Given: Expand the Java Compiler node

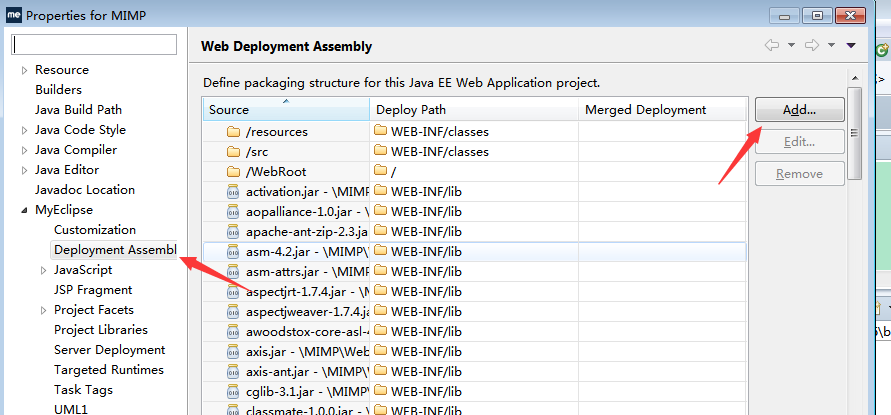Looking at the screenshot, I should pos(24,150).
